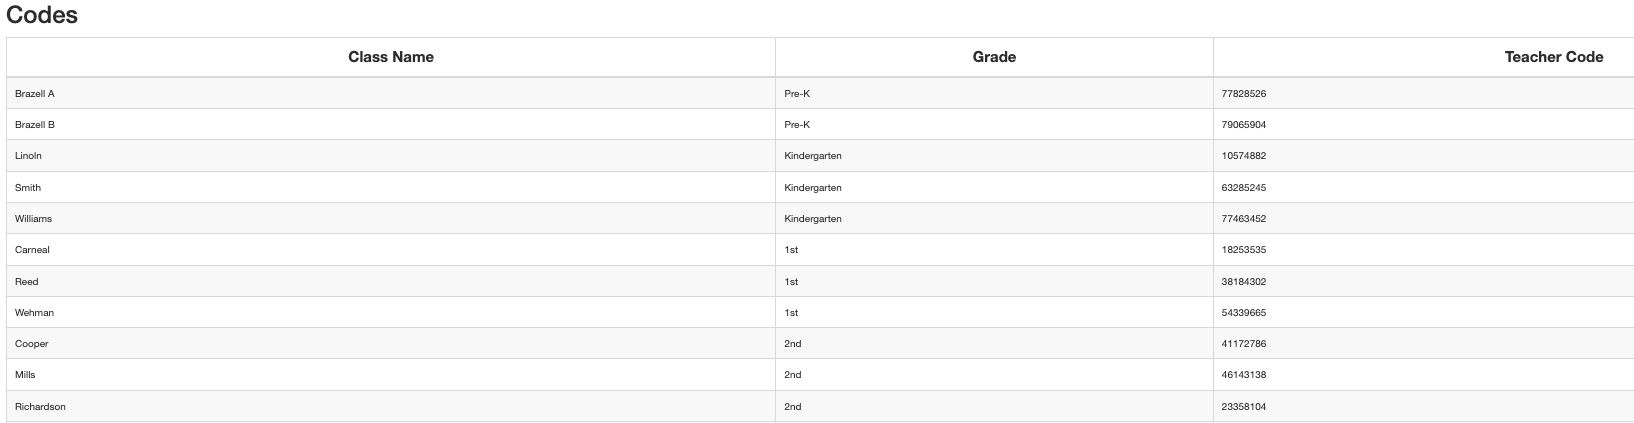This screenshot has height=423, width=1634.
Task: Click teacher code 41172786
Action: (1244, 343)
